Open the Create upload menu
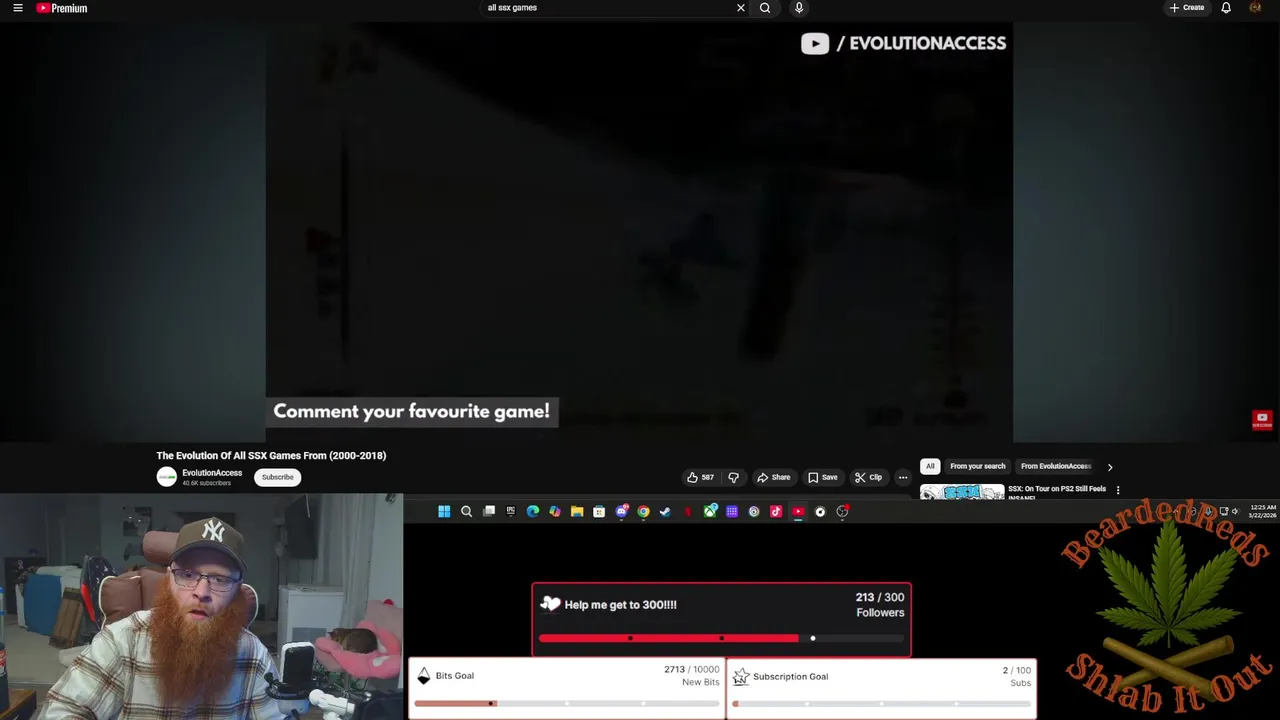The width and height of the screenshot is (1280, 720). pyautogui.click(x=1187, y=8)
